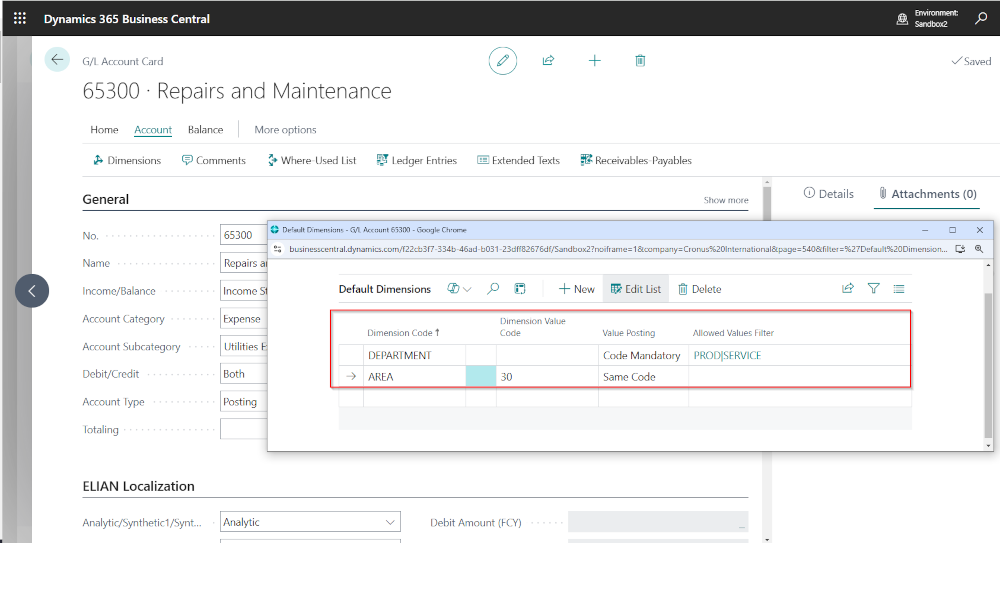Open the PROD|SERVICE allowed values link
1000x600 pixels.
727,355
